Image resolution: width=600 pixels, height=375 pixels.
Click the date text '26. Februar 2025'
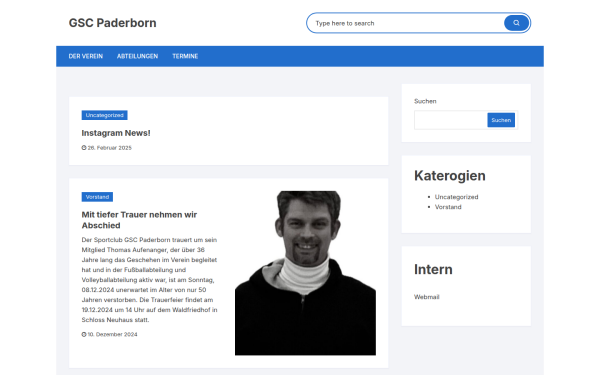point(109,148)
